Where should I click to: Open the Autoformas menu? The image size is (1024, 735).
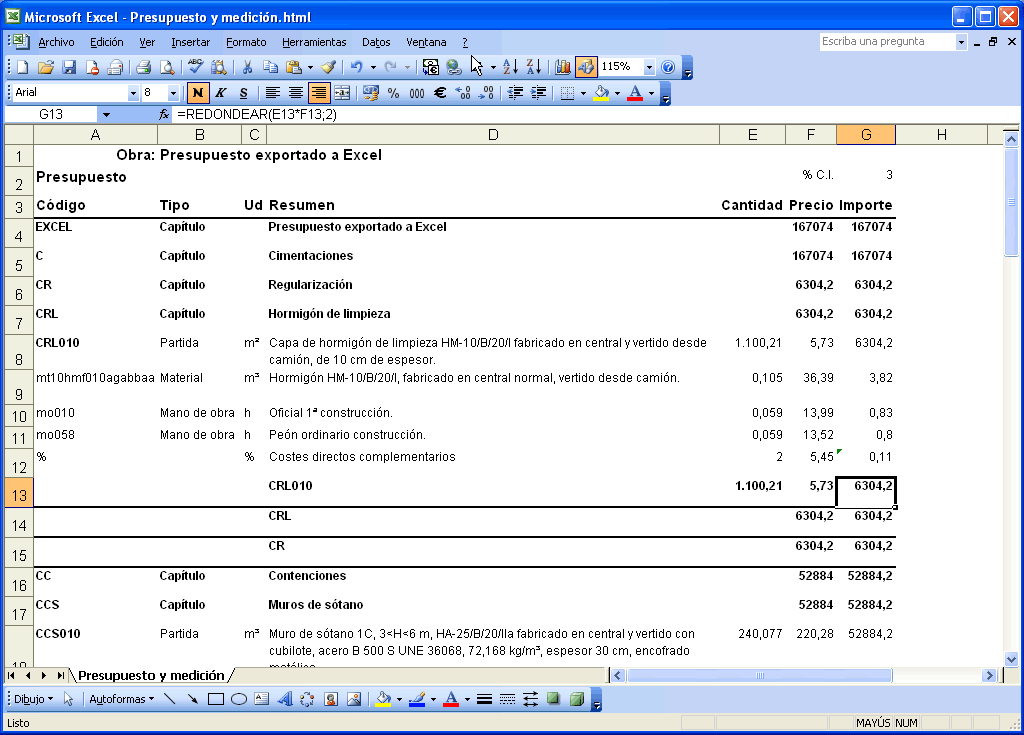click(x=121, y=699)
